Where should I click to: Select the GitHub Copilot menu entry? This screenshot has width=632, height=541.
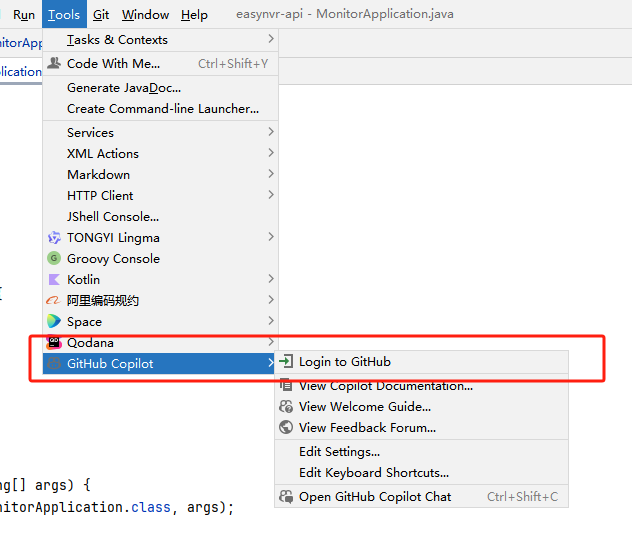pos(160,363)
